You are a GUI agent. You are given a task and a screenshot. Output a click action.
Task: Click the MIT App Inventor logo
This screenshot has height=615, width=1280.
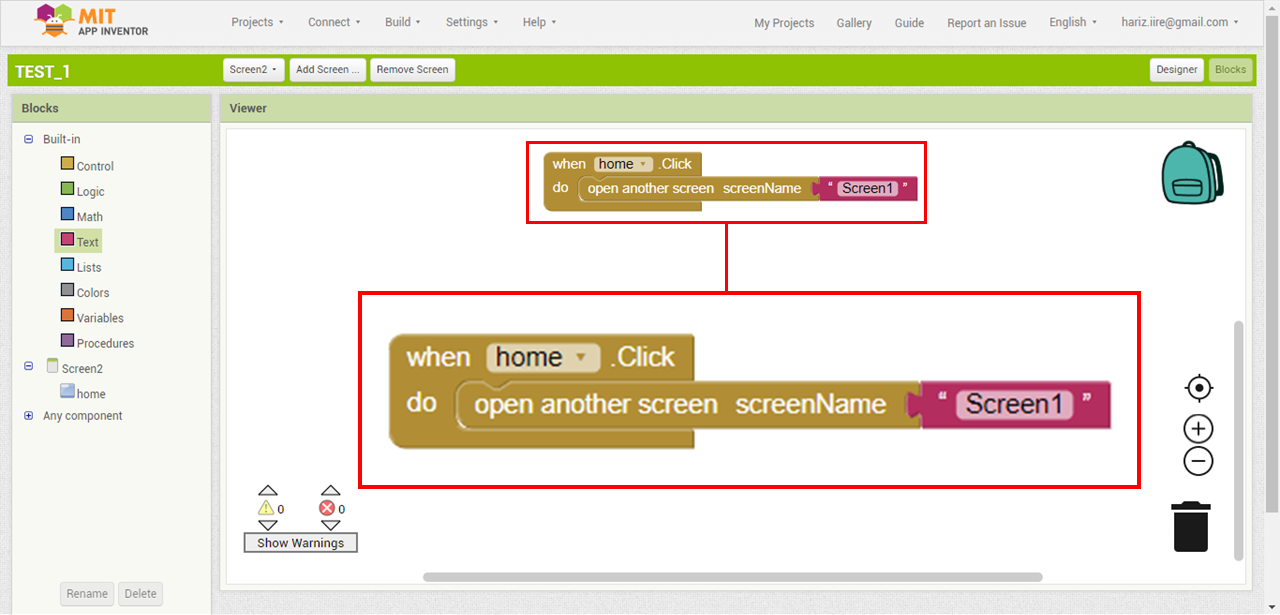[92, 22]
